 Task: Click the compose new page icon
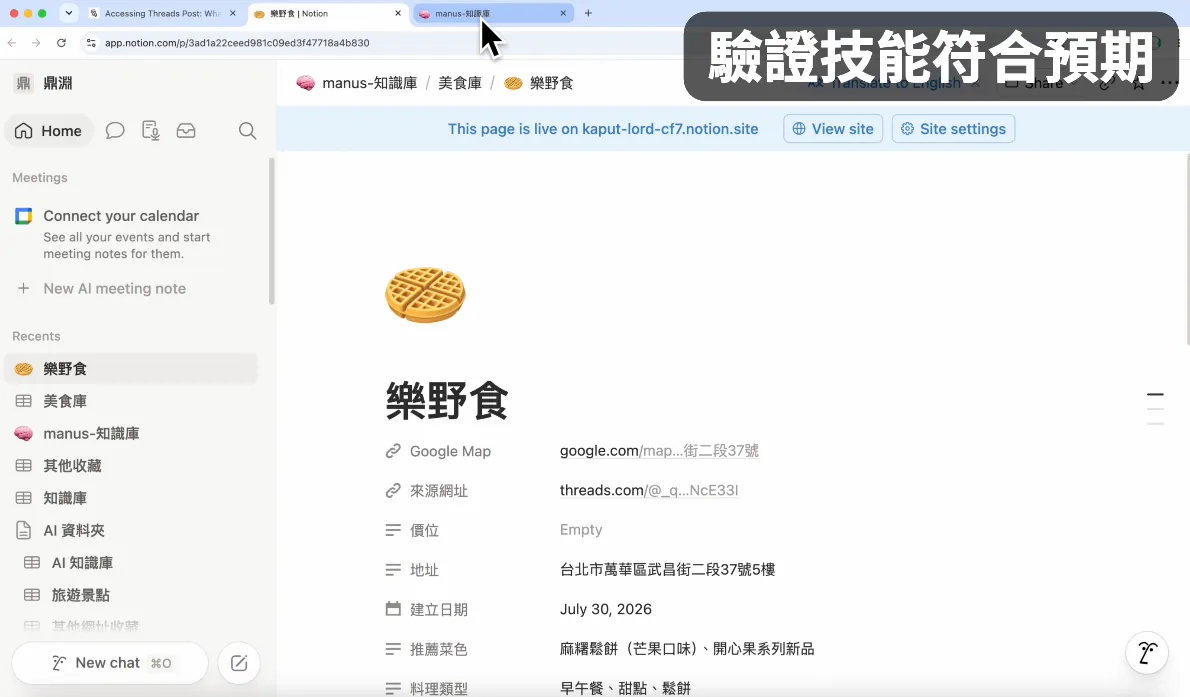click(x=239, y=663)
